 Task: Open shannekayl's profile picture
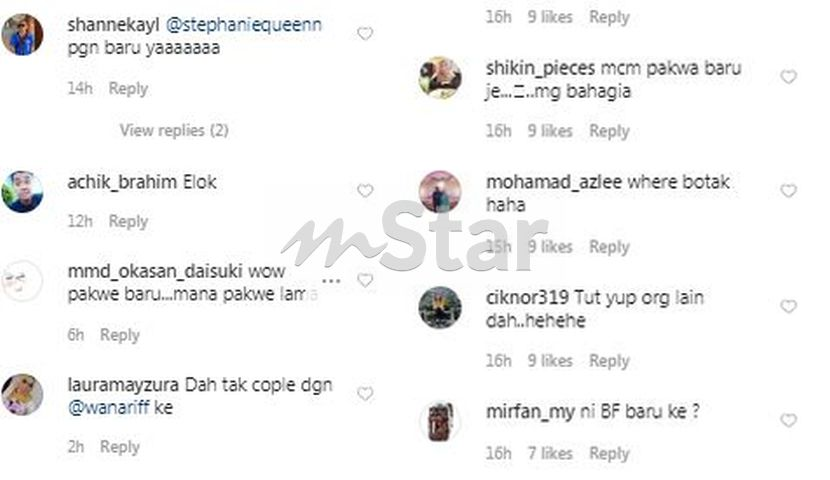tap(22, 35)
